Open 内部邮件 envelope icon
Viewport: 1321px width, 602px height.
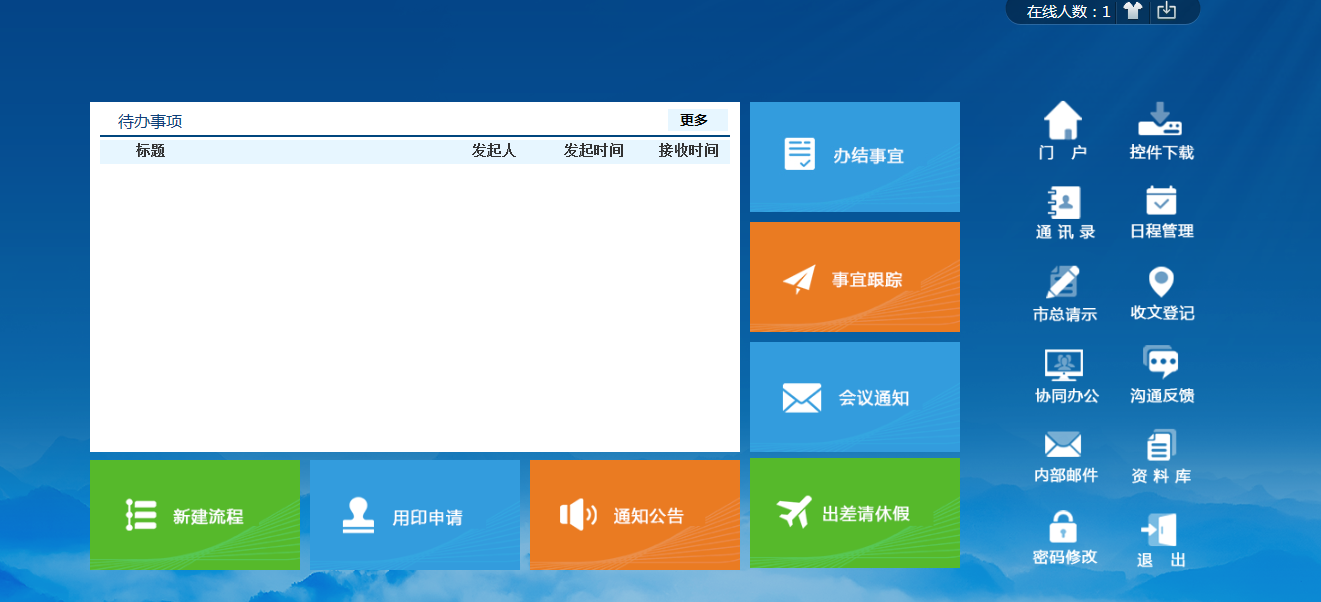coord(1063,445)
